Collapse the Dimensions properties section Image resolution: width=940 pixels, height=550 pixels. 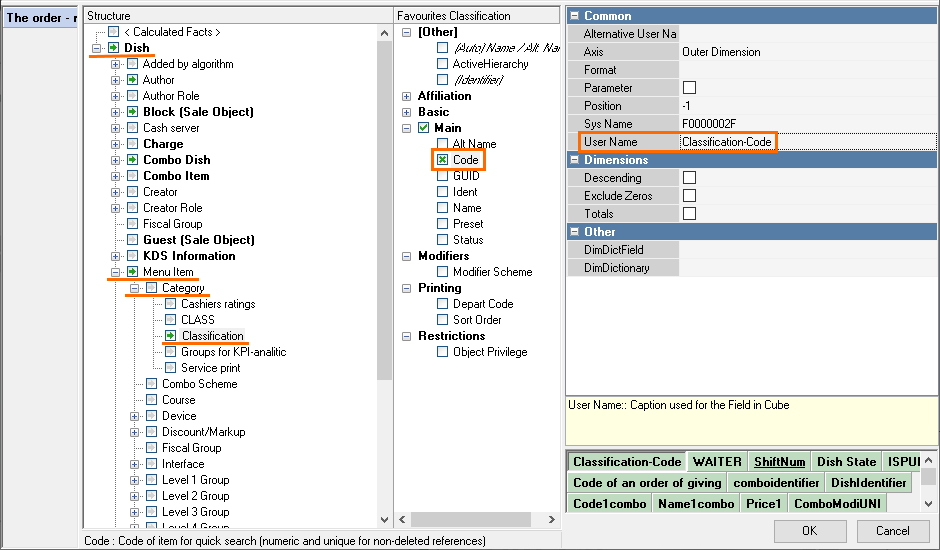(x=574, y=160)
